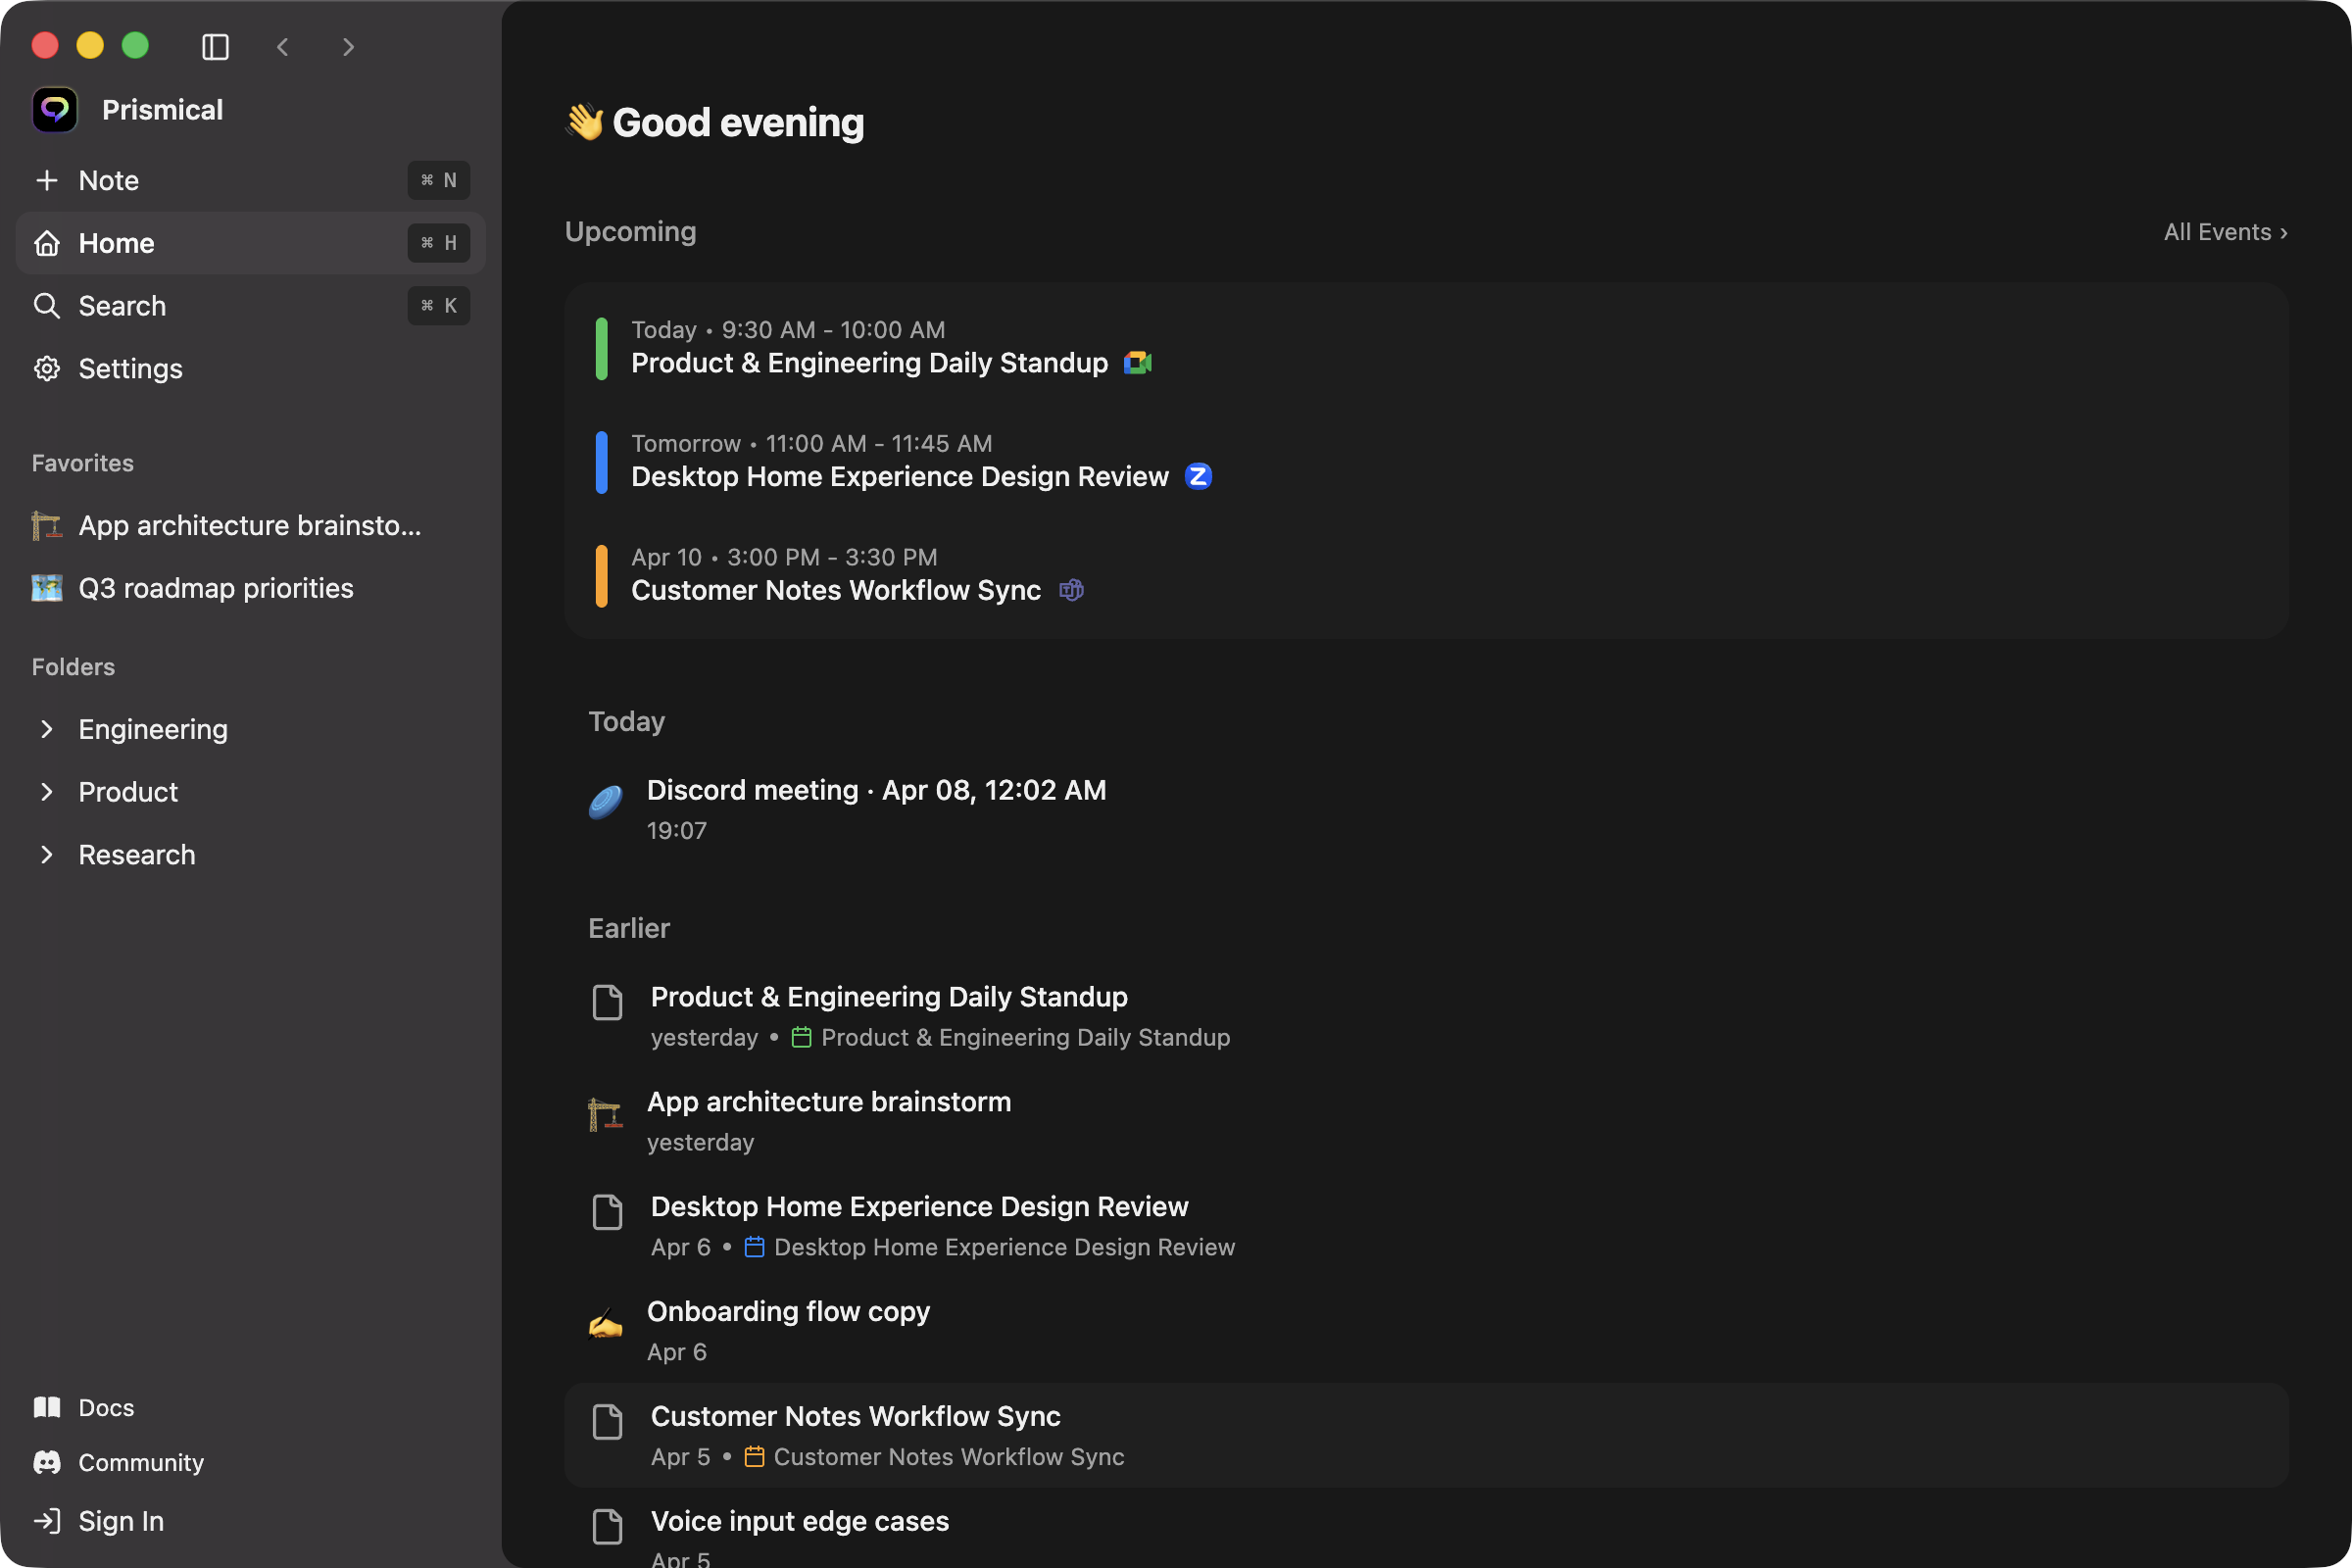Screen dimensions: 2352x1568
Task: Open Search in the sidebar
Action: pos(122,306)
